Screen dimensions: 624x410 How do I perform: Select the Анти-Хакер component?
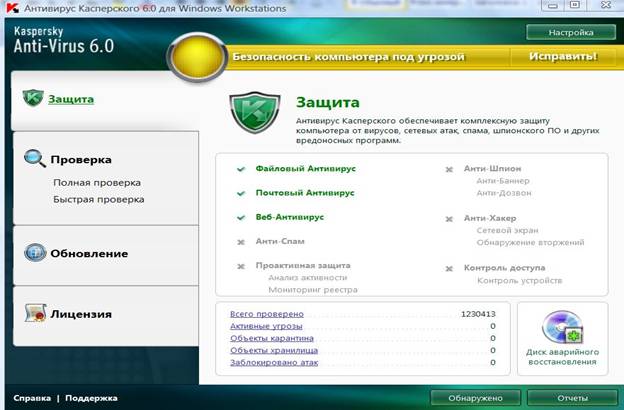point(490,219)
